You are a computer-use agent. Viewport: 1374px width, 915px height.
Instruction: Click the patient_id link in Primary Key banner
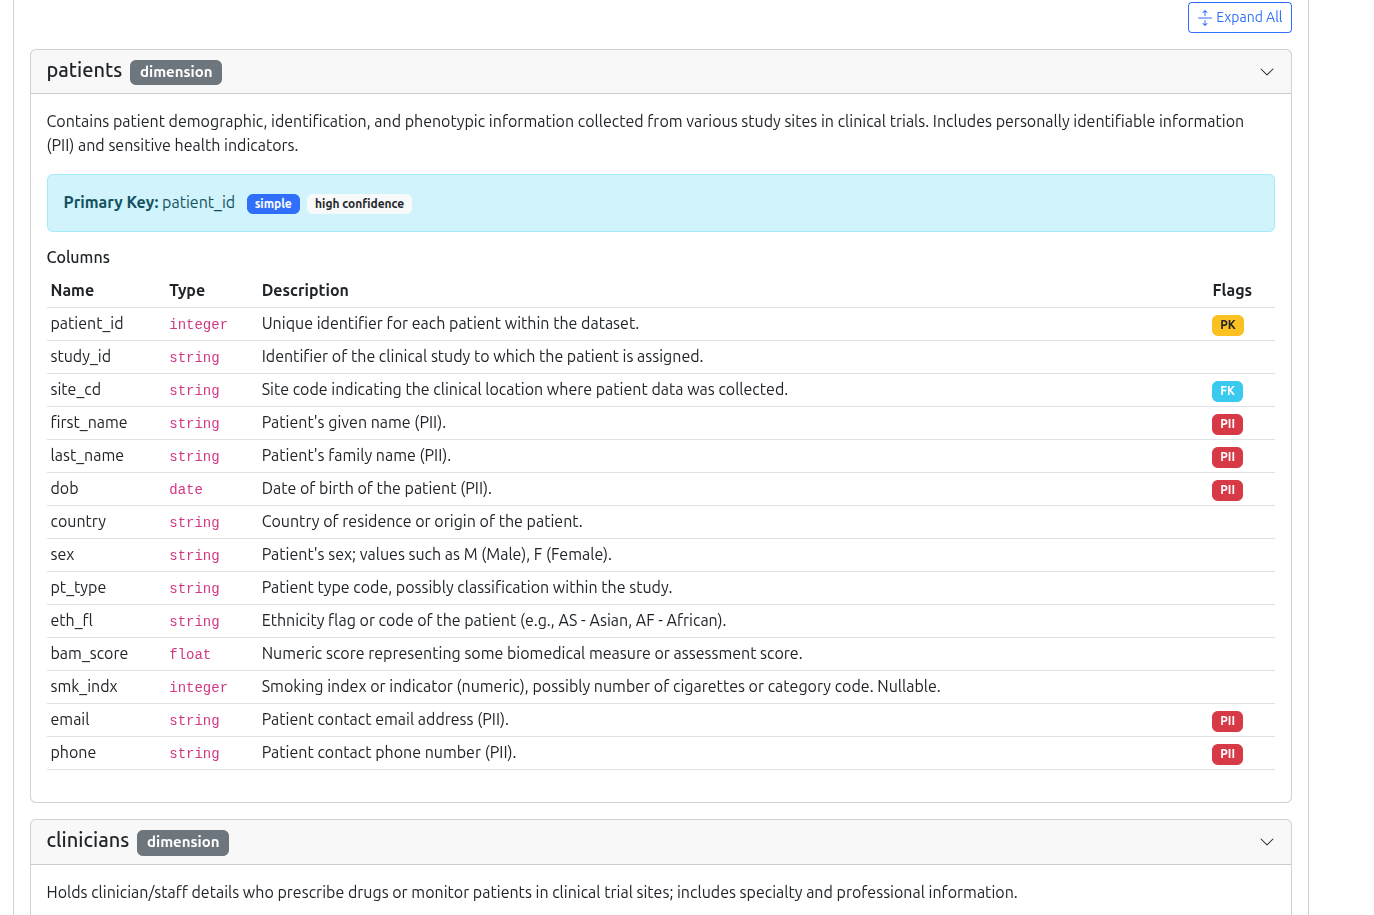(198, 202)
